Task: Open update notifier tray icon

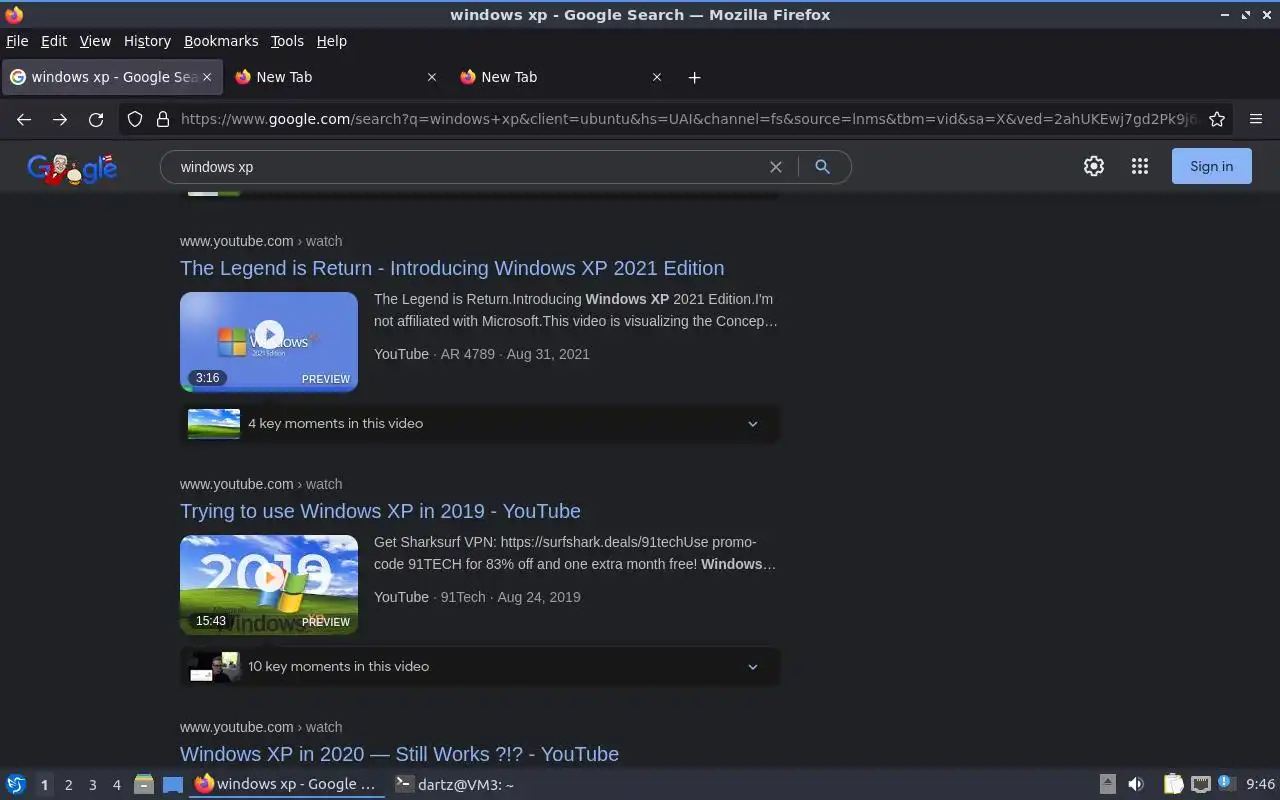Action: 1226,784
